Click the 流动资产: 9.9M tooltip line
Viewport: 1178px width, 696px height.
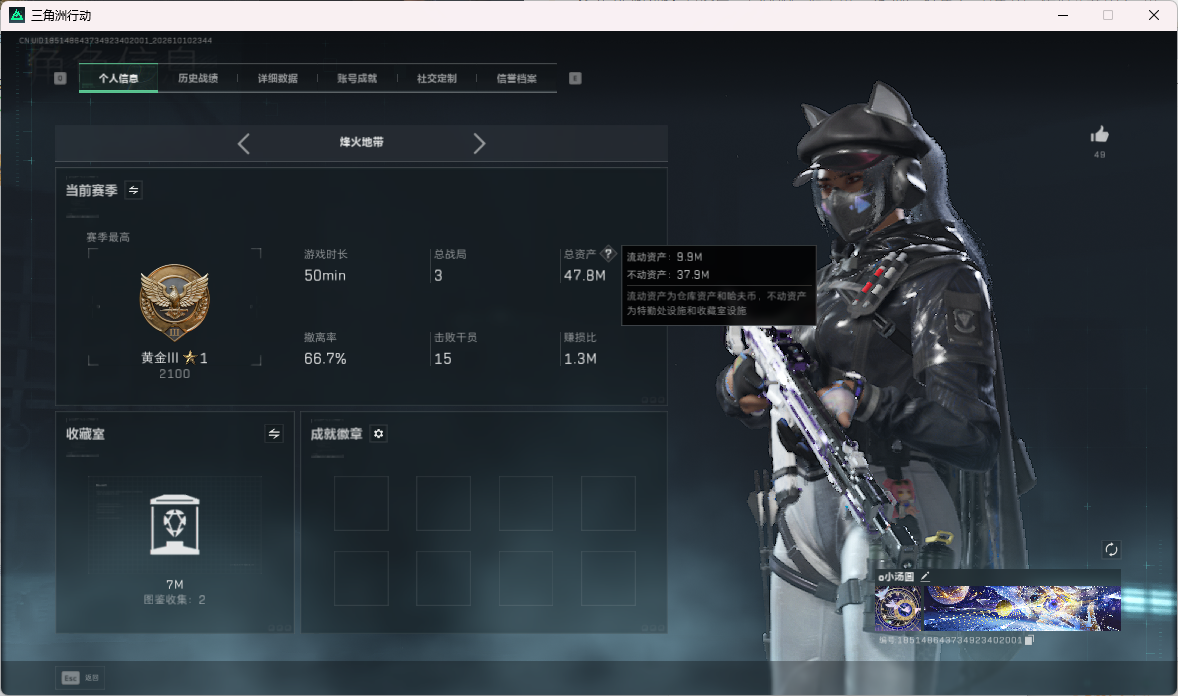(x=665, y=257)
